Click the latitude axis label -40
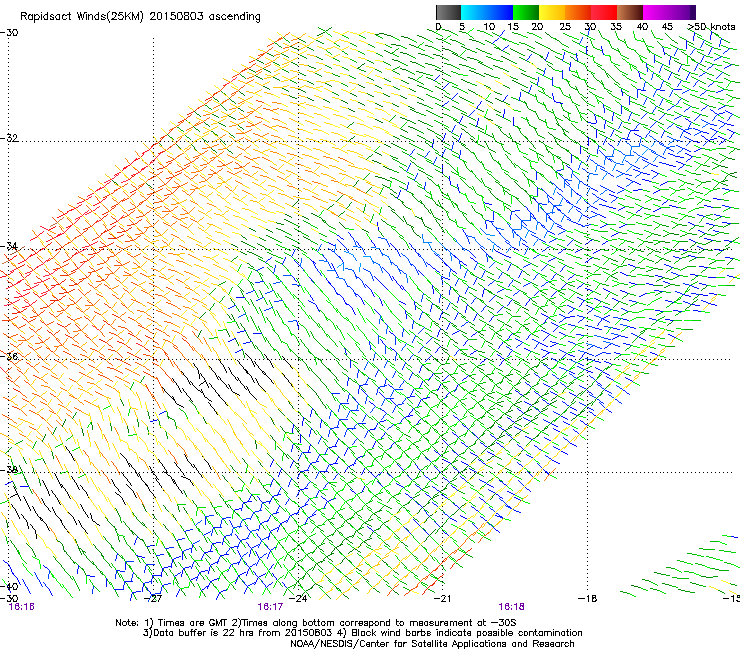This screenshot has height=650, width=740. click(9, 587)
